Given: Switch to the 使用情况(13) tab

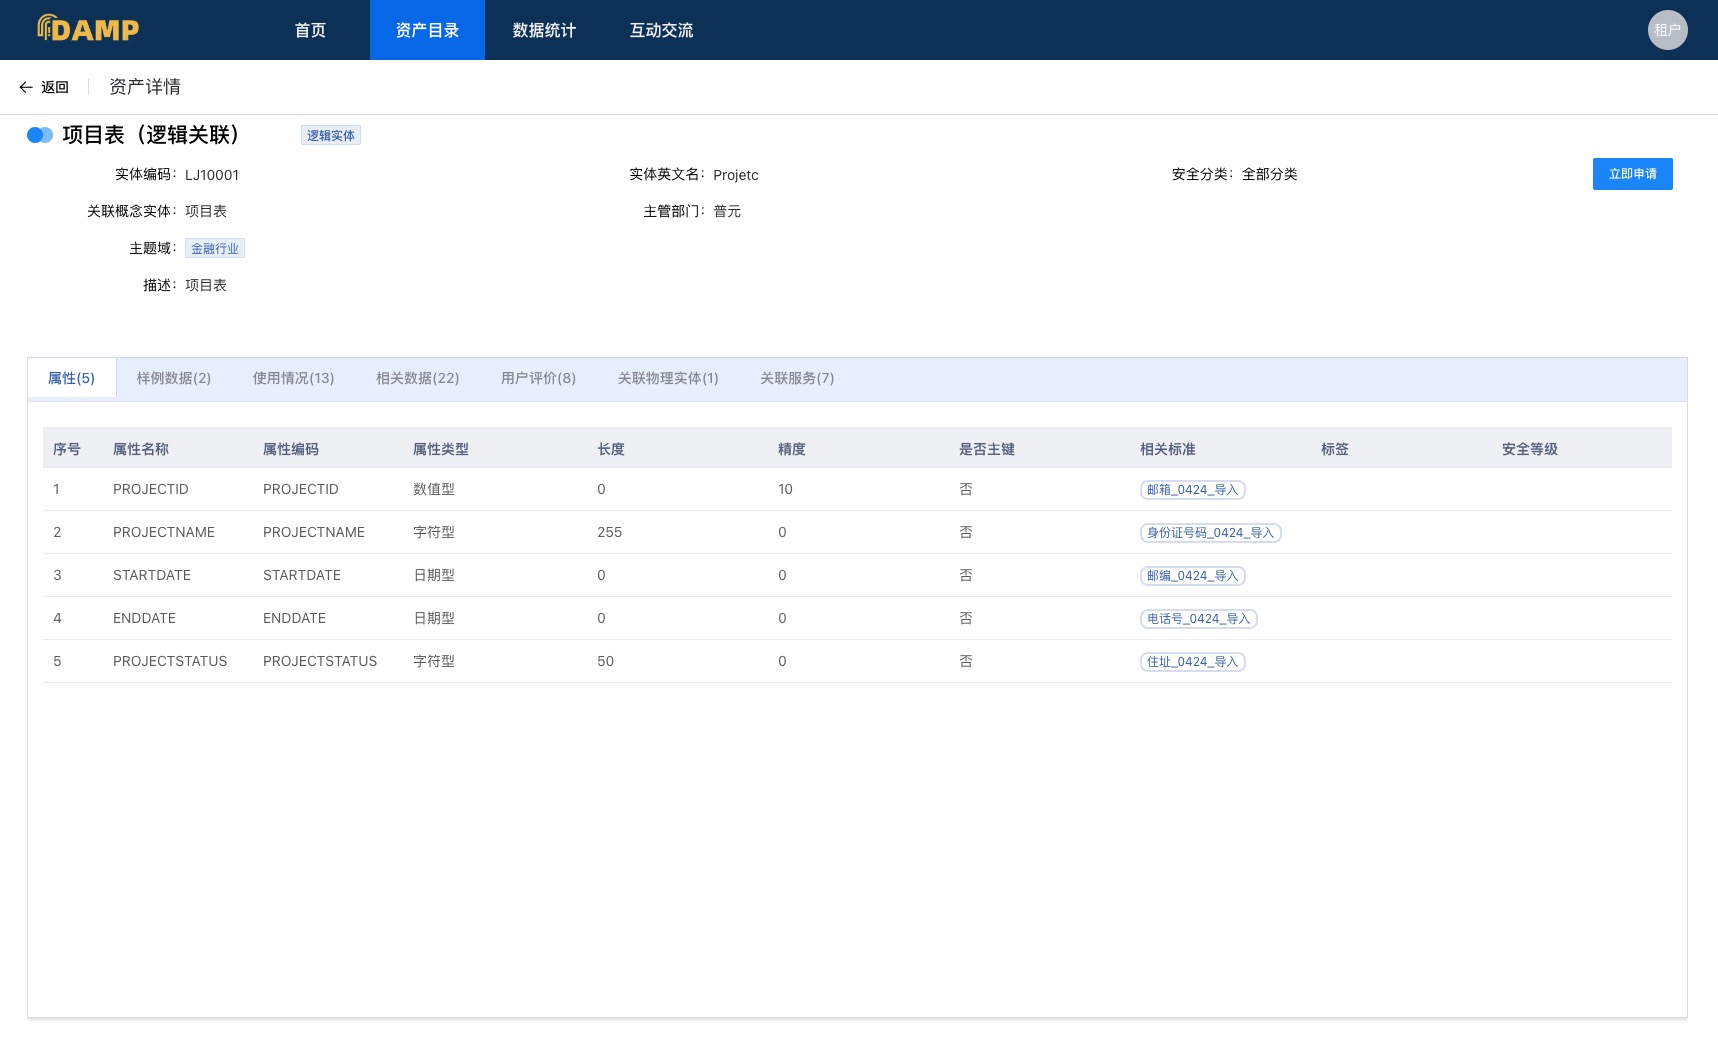Looking at the screenshot, I should [293, 378].
